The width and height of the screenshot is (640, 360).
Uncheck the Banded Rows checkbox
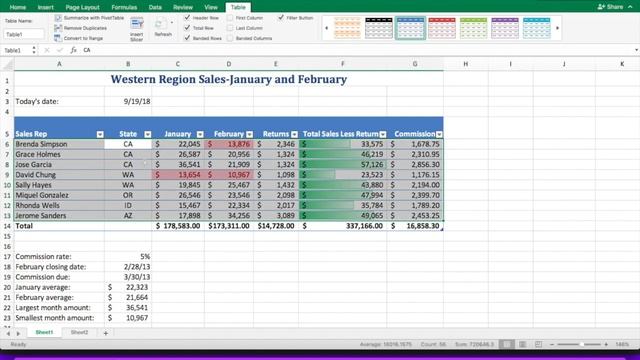point(187,38)
